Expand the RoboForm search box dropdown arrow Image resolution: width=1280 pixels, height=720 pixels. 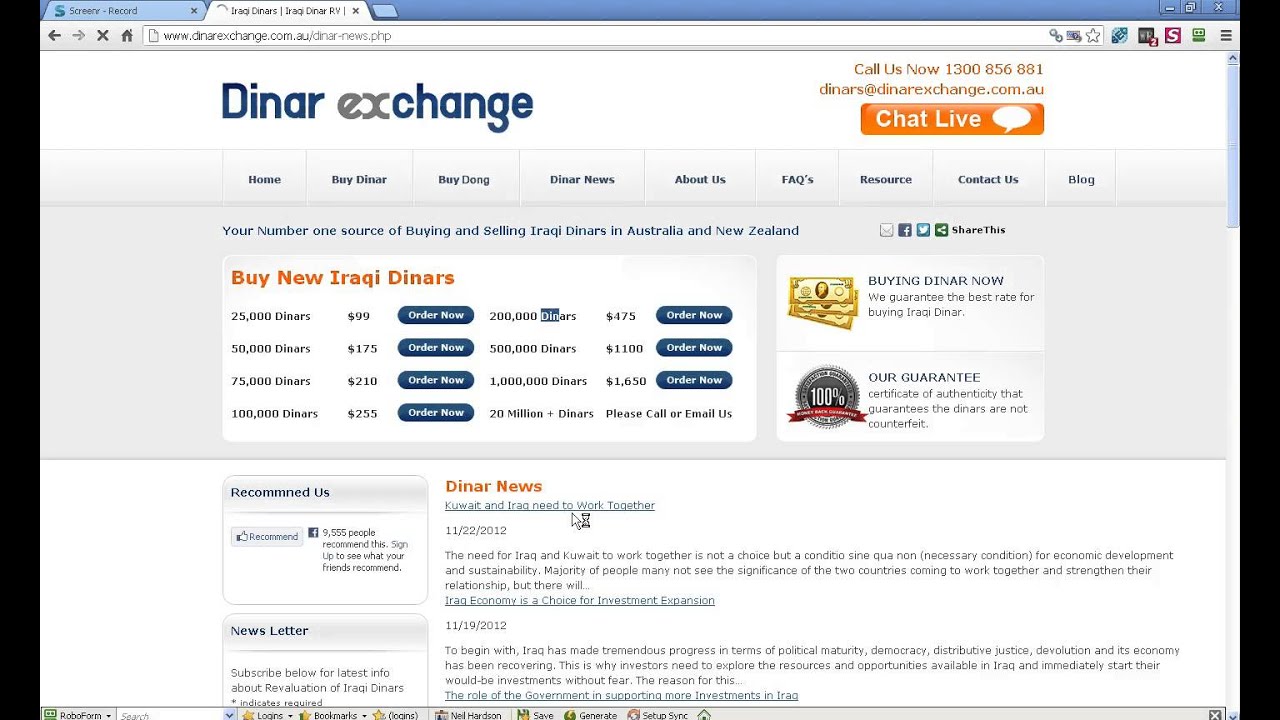(229, 715)
